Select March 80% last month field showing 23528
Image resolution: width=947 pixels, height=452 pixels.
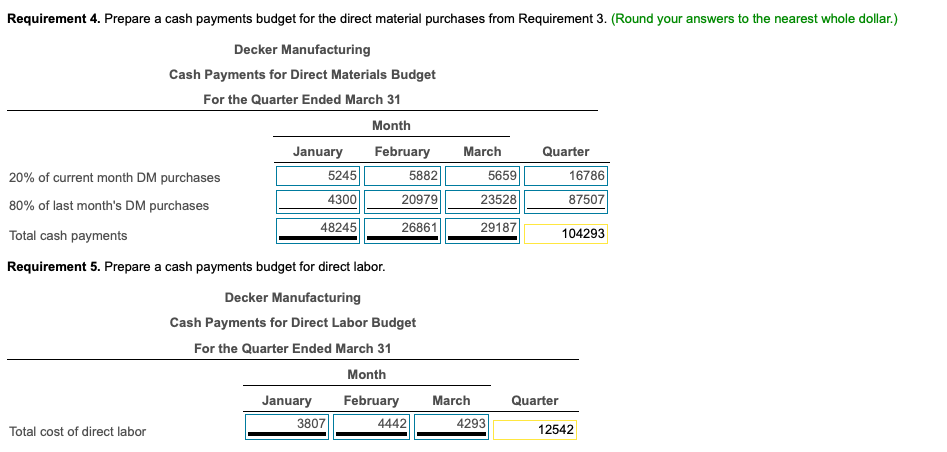483,202
